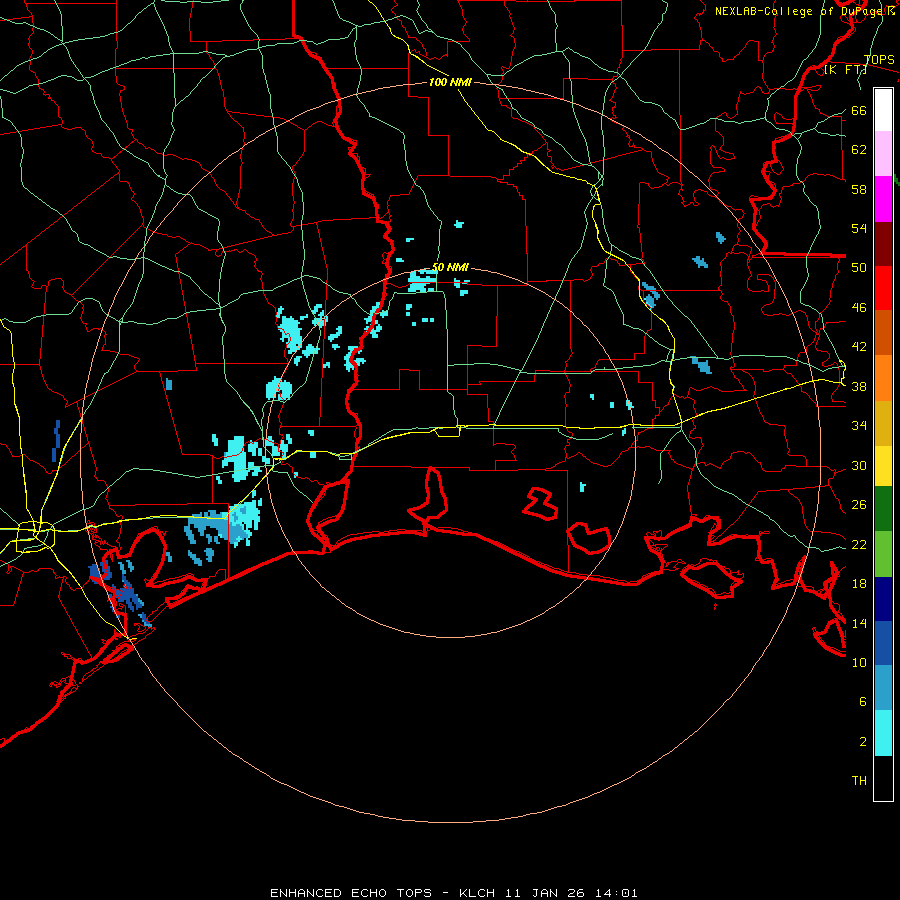
Task: Click the dark red maroon legend swatch
Action: (883, 243)
